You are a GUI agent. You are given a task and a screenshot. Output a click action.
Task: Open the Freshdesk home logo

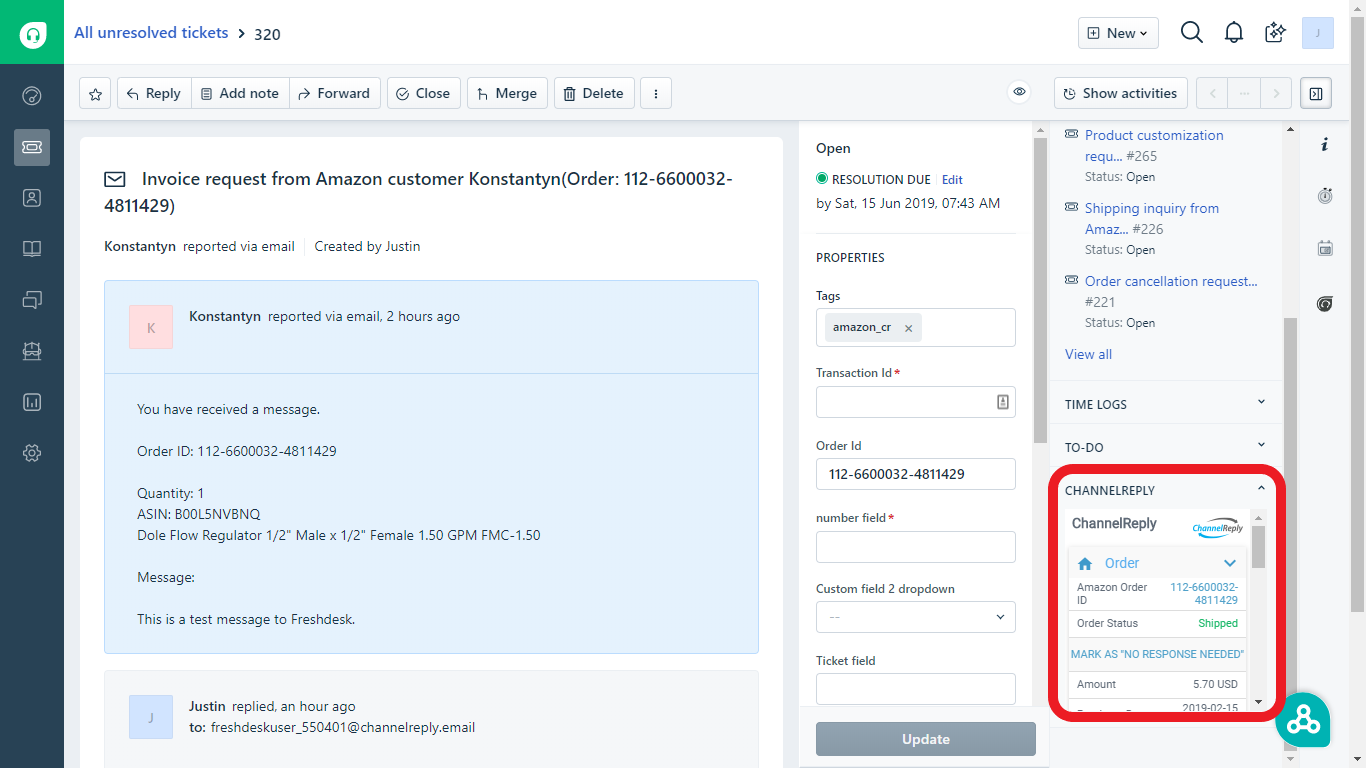pyautogui.click(x=32, y=35)
